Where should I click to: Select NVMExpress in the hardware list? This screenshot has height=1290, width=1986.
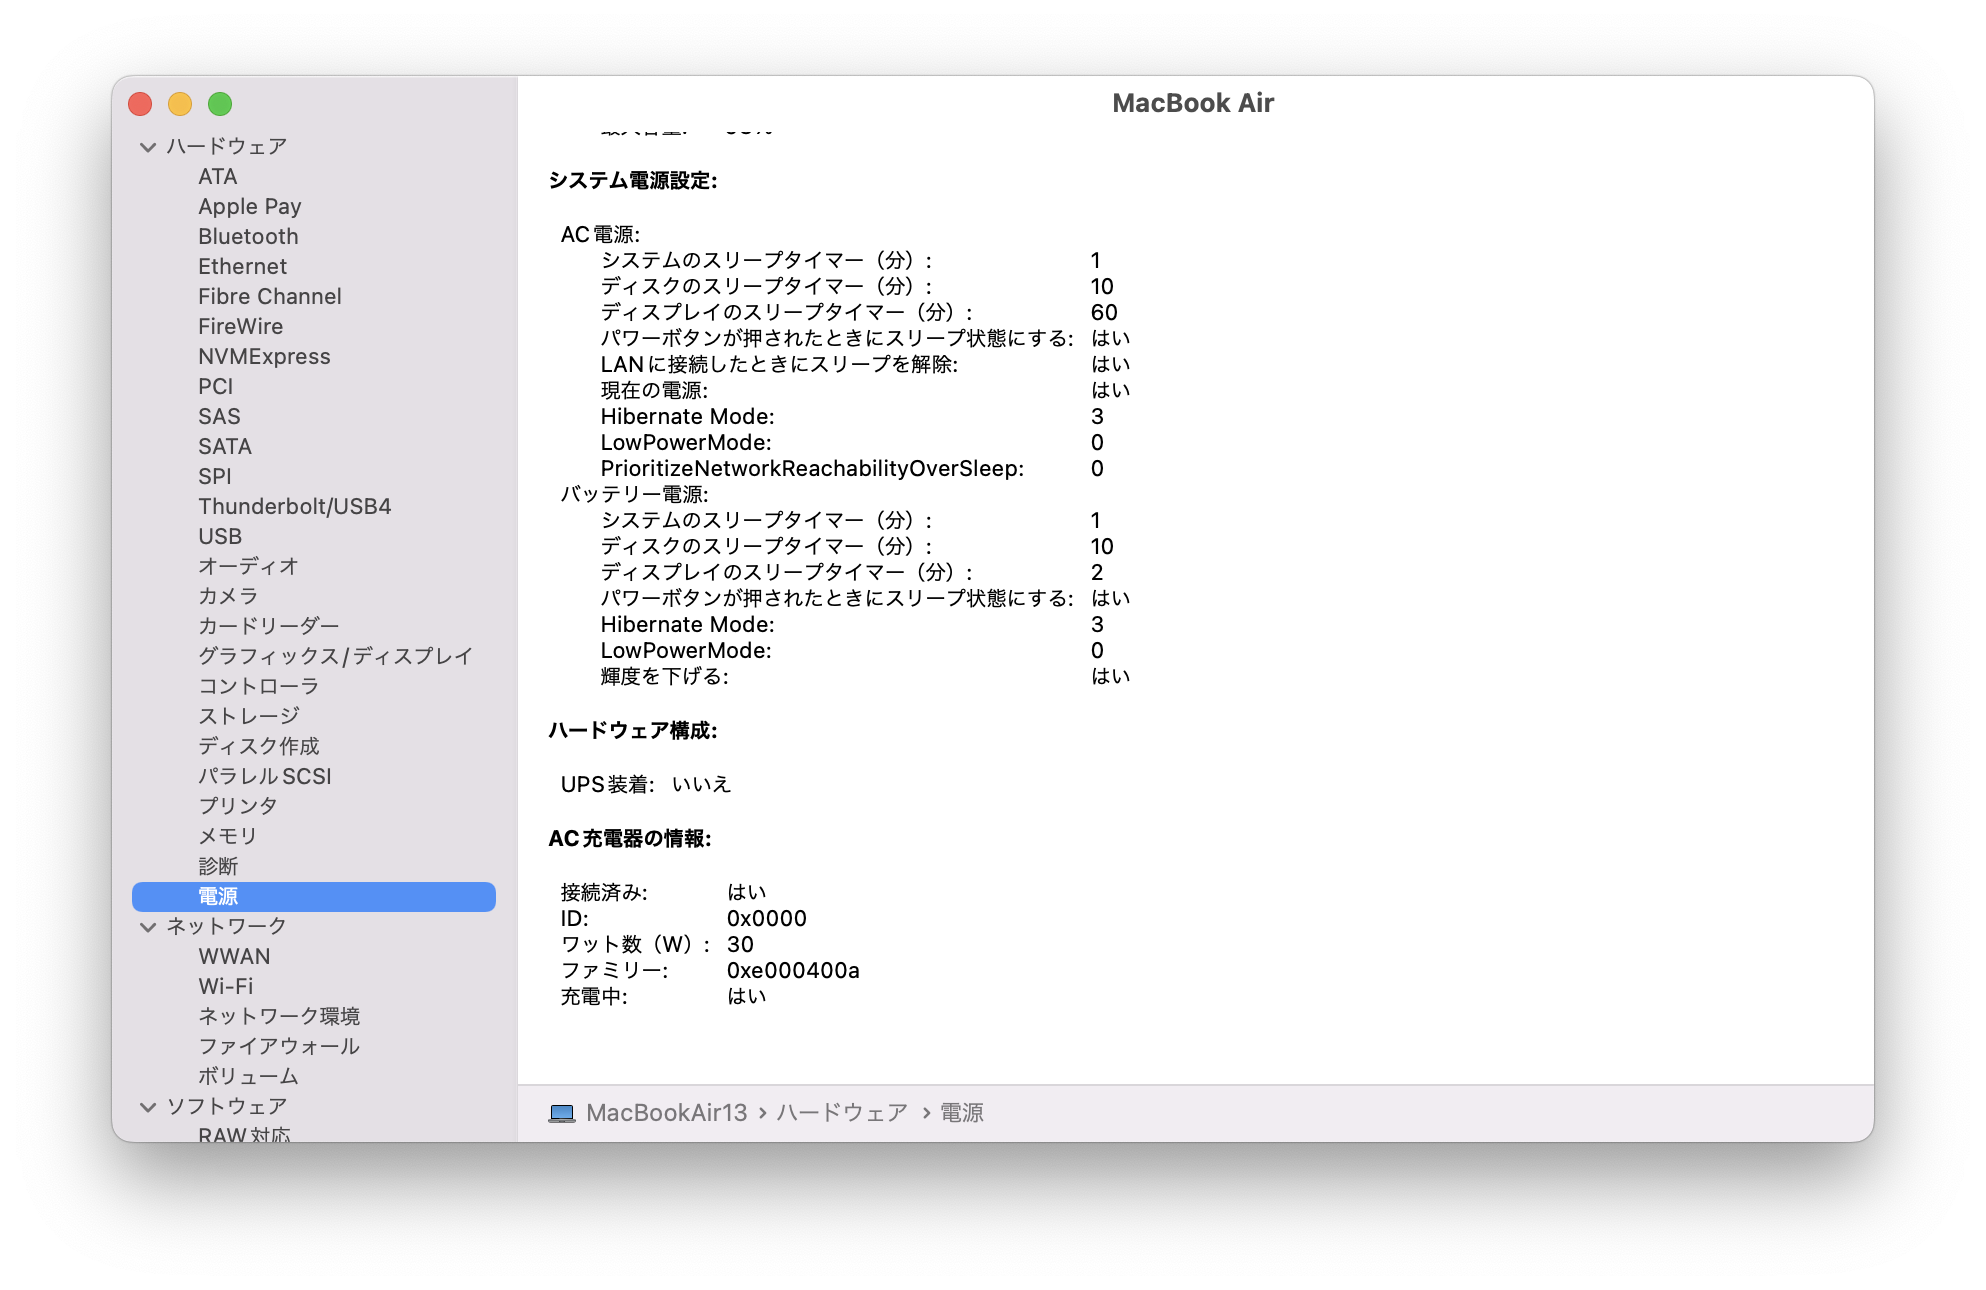[264, 357]
